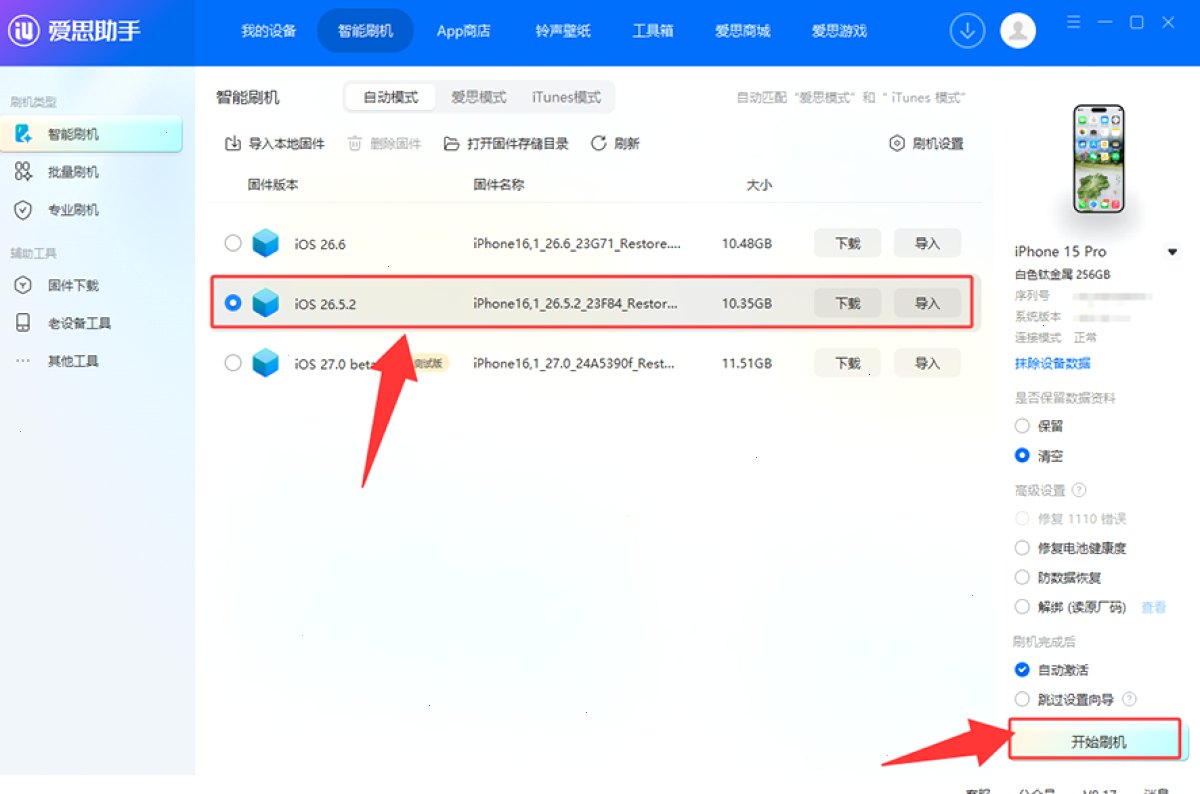Click the 固件名称 column header

[499, 185]
